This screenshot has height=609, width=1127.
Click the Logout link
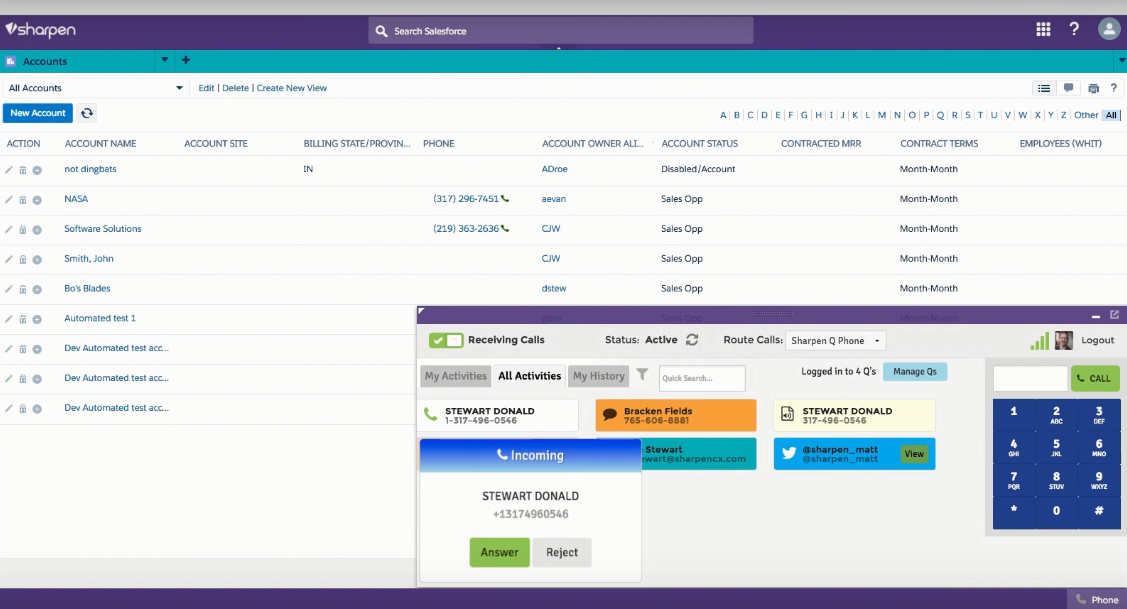click(x=1098, y=340)
